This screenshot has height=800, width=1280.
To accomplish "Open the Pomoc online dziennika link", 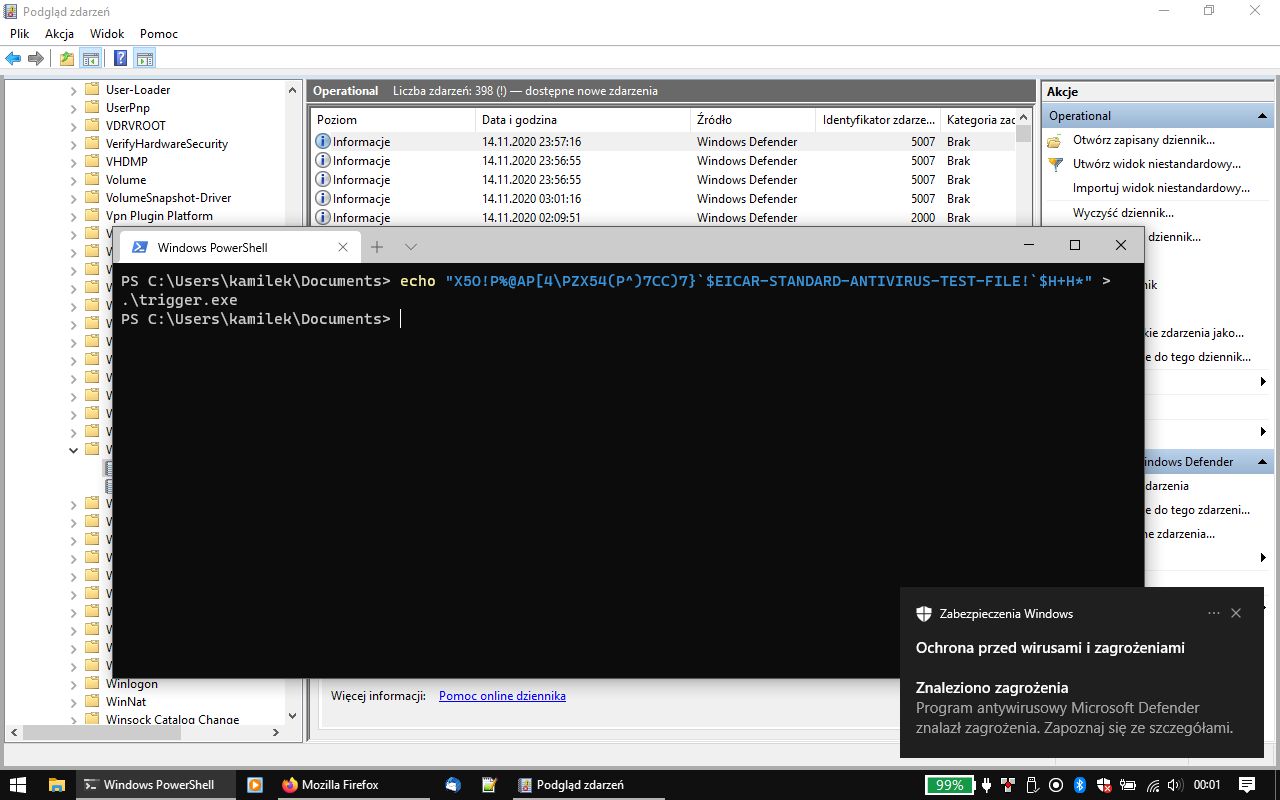I will (502, 696).
